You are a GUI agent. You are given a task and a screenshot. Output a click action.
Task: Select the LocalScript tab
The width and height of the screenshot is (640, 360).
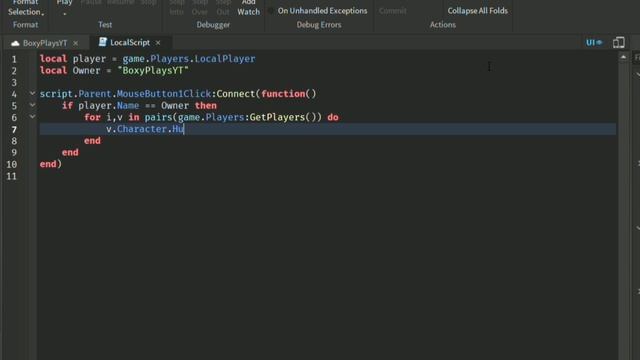click(x=130, y=42)
